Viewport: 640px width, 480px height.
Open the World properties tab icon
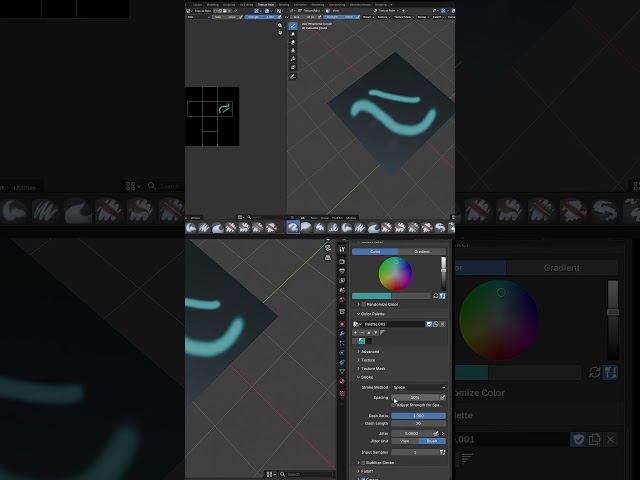(x=342, y=300)
